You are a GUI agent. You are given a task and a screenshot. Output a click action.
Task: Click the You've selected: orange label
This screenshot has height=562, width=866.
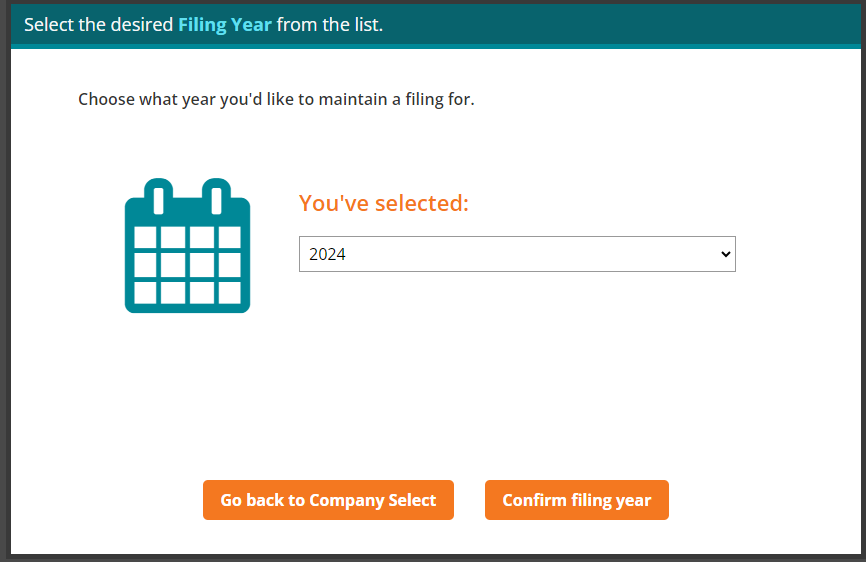coord(384,203)
